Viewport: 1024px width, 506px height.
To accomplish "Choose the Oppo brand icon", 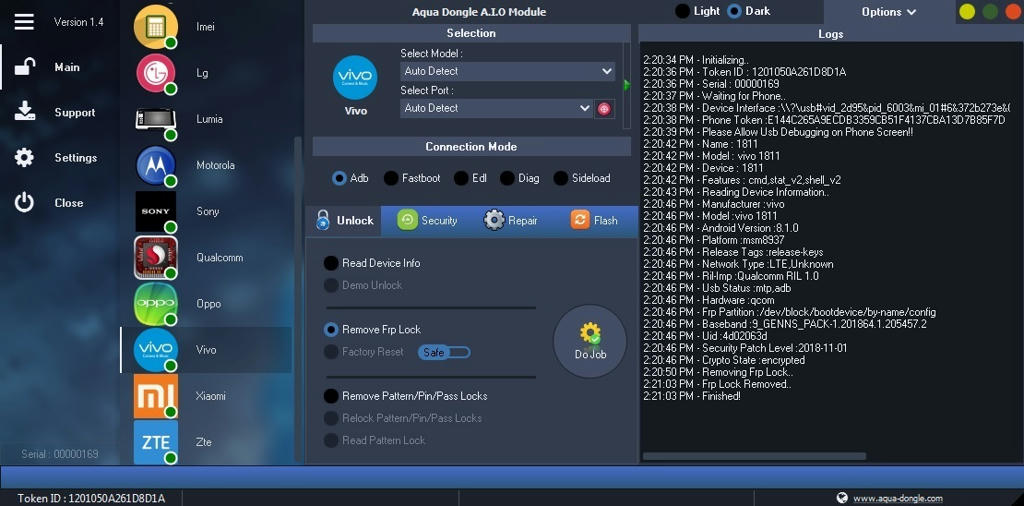I will click(x=155, y=304).
